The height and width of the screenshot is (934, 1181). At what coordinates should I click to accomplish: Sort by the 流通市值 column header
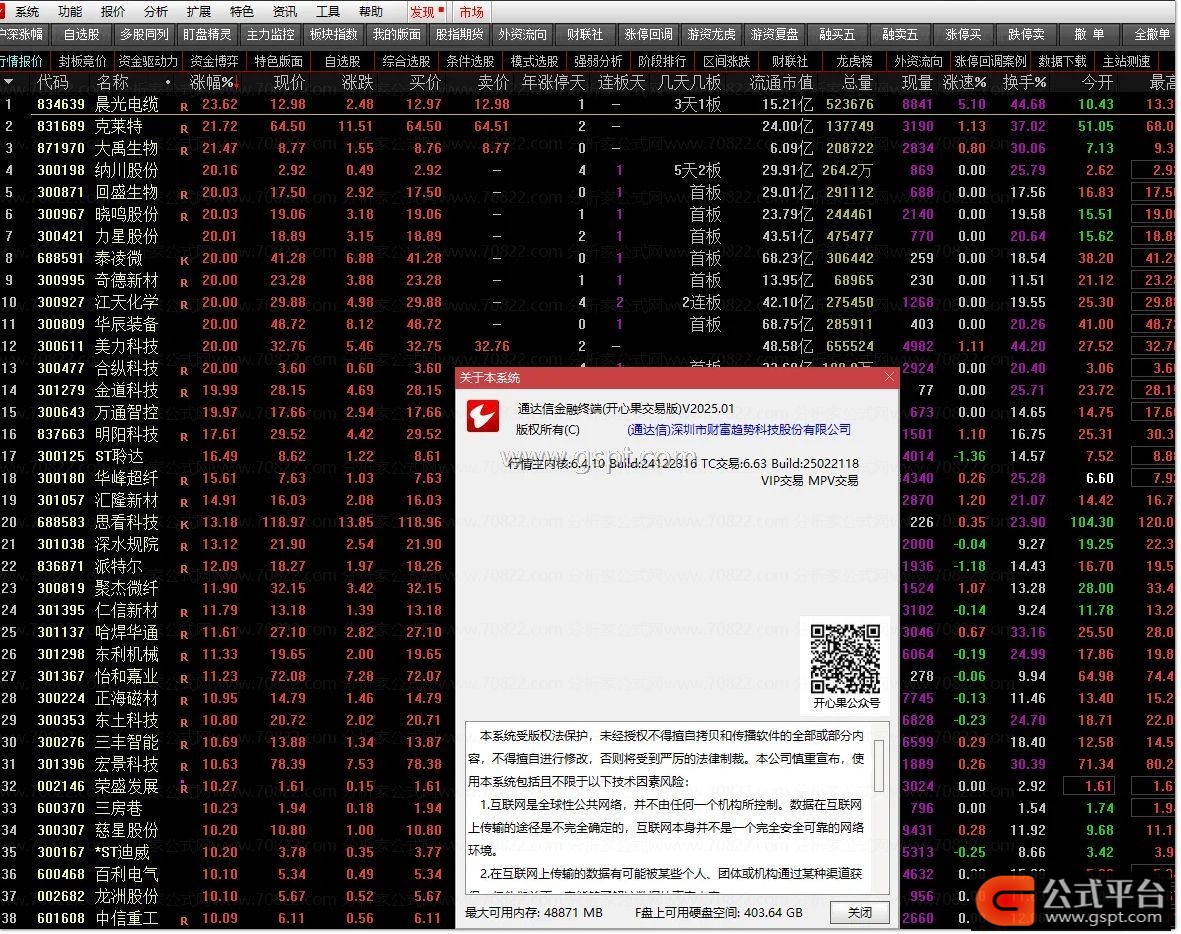tap(781, 82)
